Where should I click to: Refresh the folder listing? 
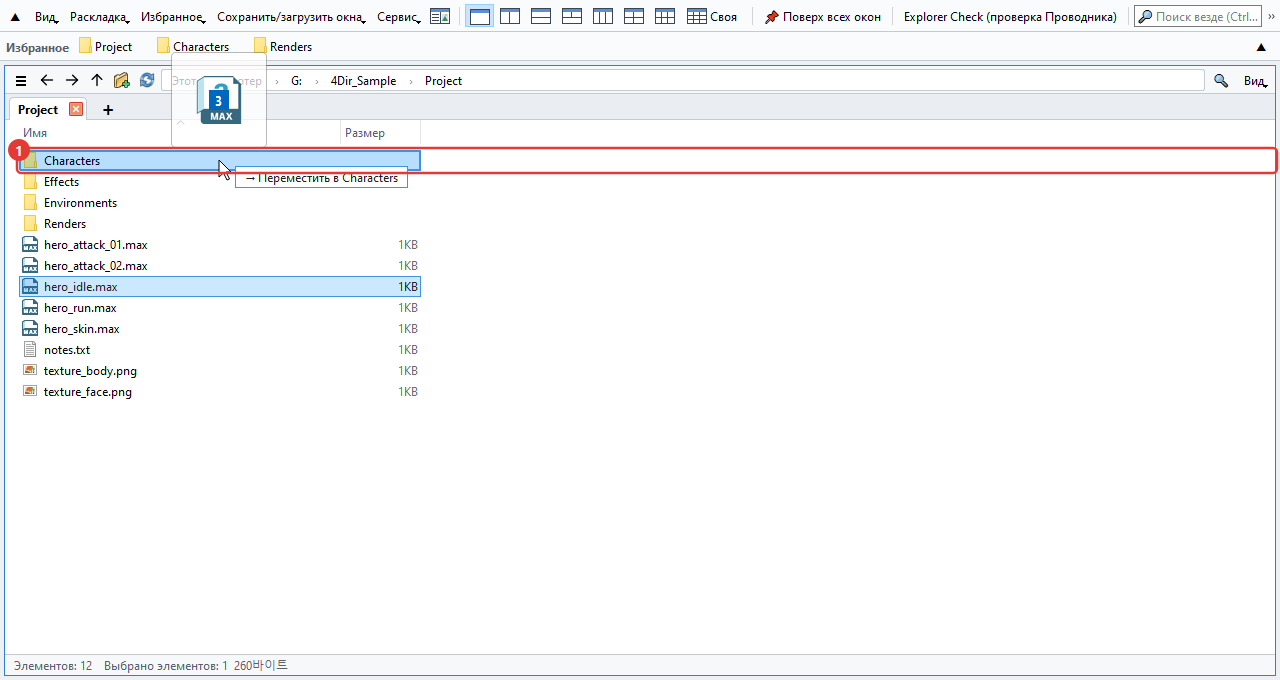(147, 81)
